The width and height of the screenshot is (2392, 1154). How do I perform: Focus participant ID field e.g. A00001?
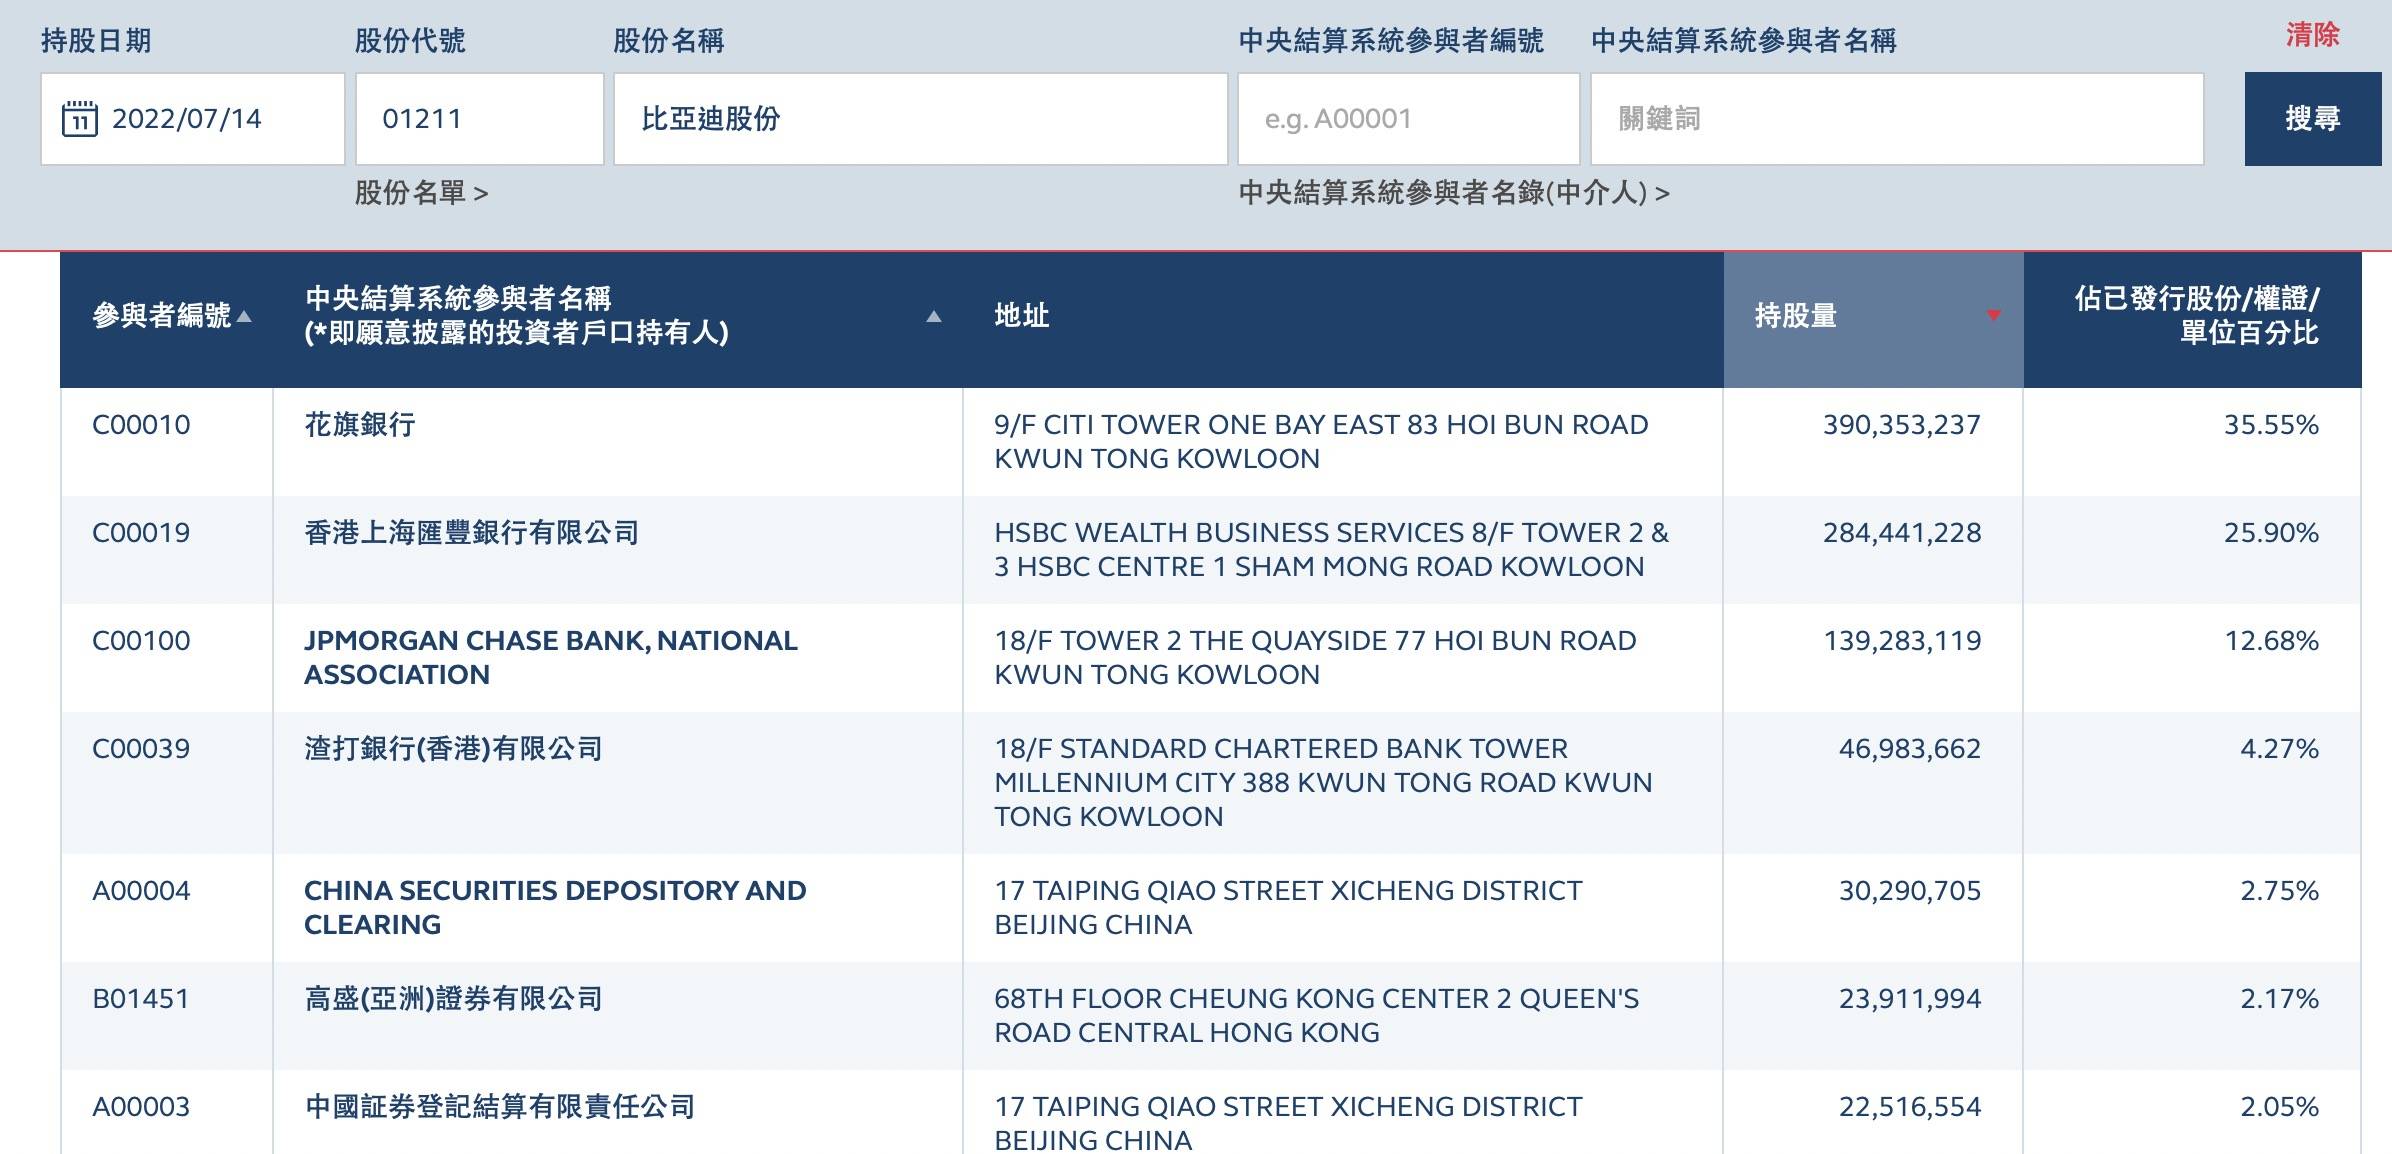pos(1408,118)
